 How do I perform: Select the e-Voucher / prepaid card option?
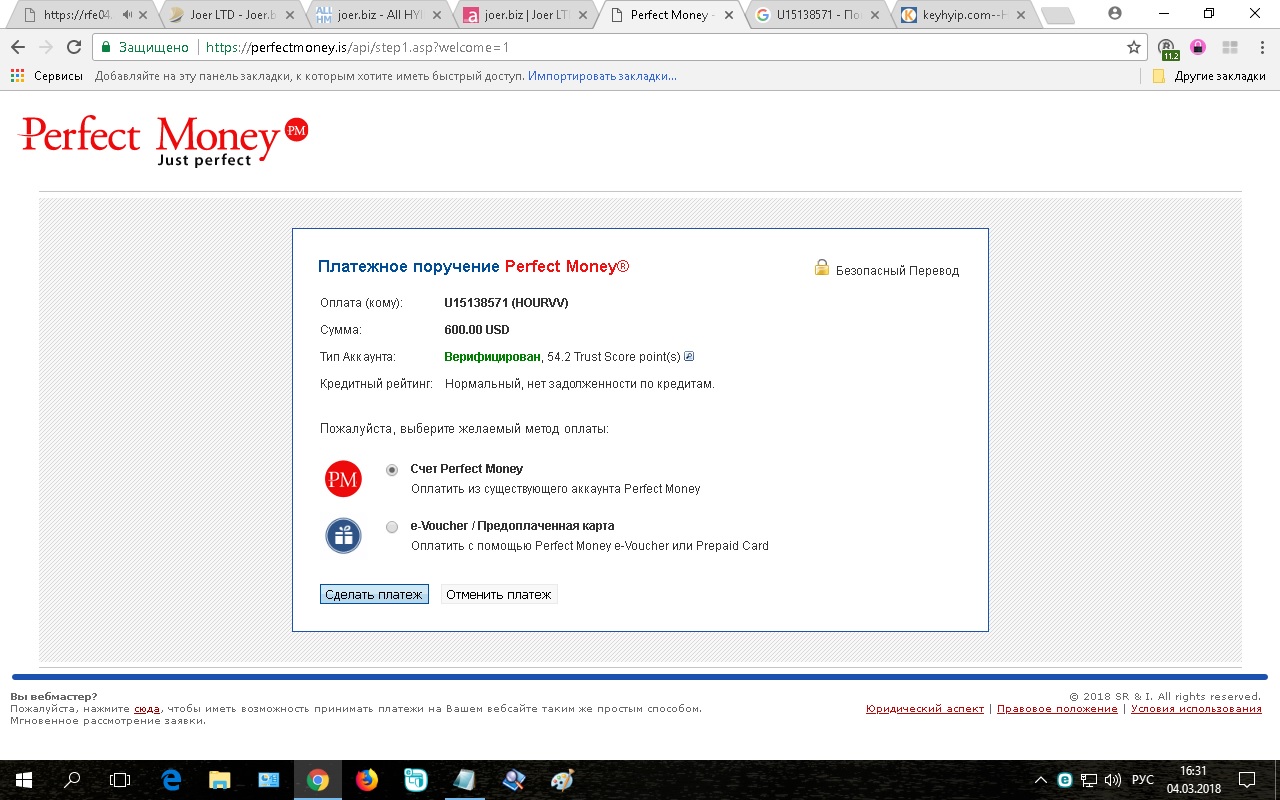(x=392, y=527)
